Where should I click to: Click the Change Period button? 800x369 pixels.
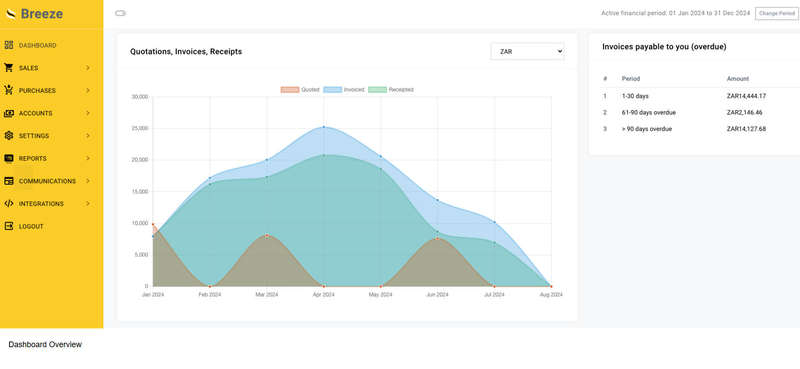tap(777, 13)
